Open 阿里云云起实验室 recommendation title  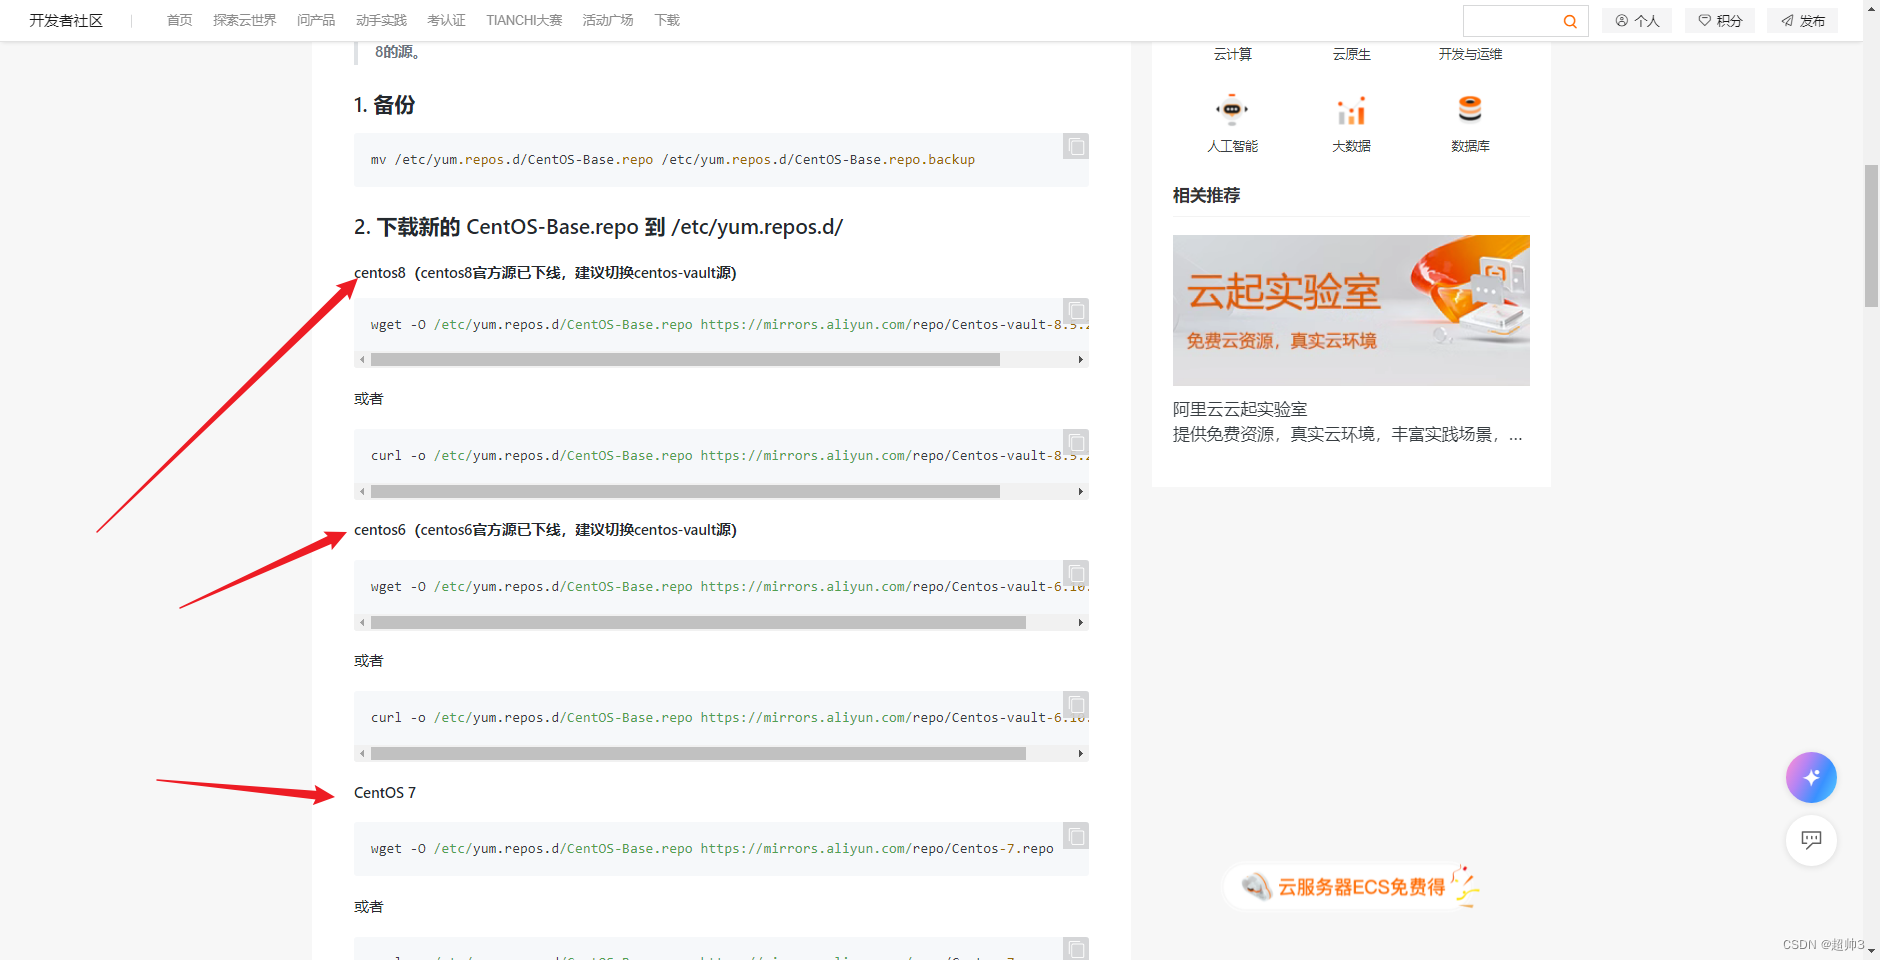coord(1240,409)
